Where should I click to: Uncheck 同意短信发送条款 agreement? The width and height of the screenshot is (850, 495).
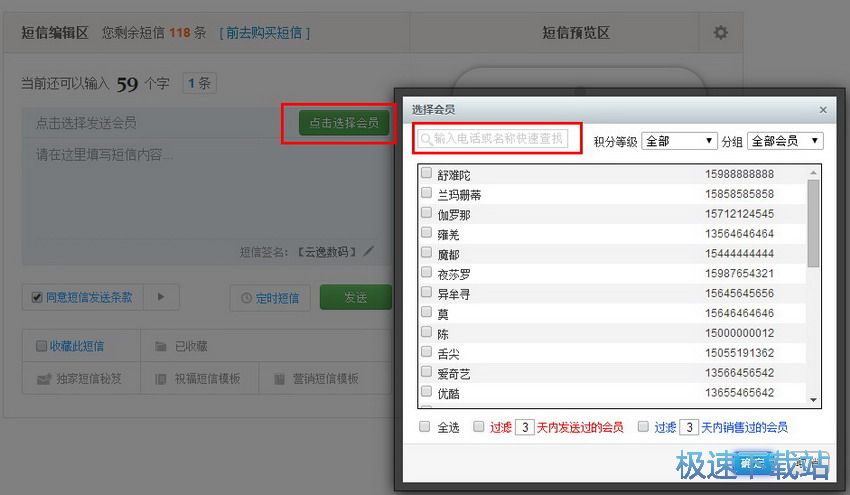37,297
